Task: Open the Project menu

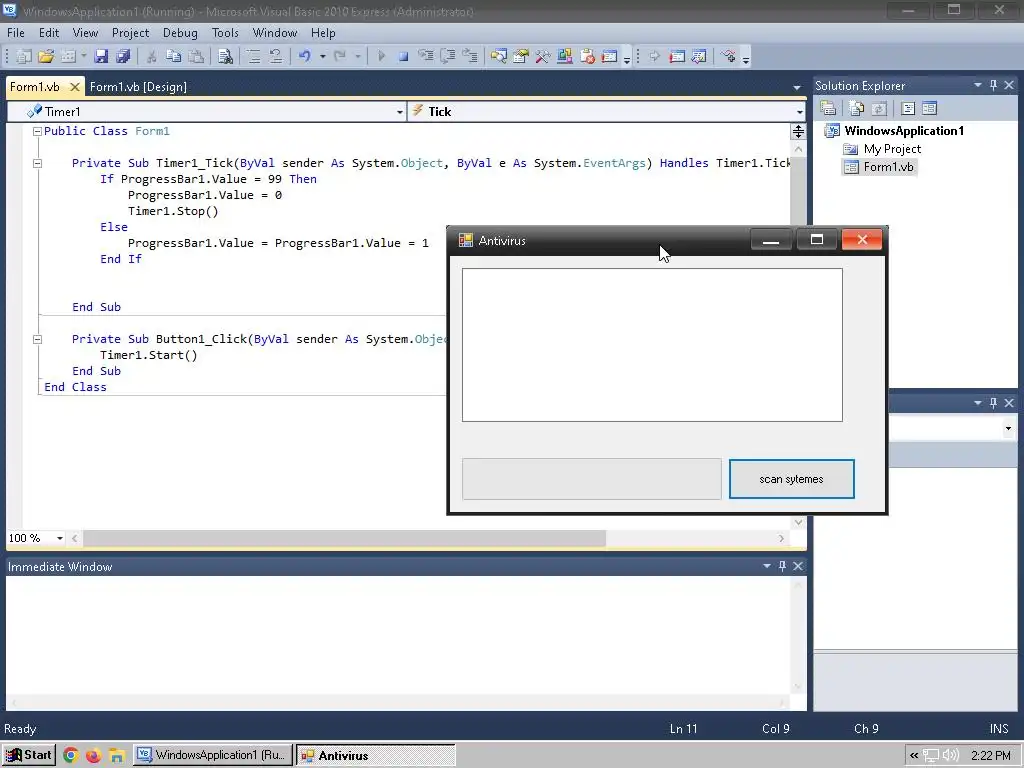Action: 131,33
